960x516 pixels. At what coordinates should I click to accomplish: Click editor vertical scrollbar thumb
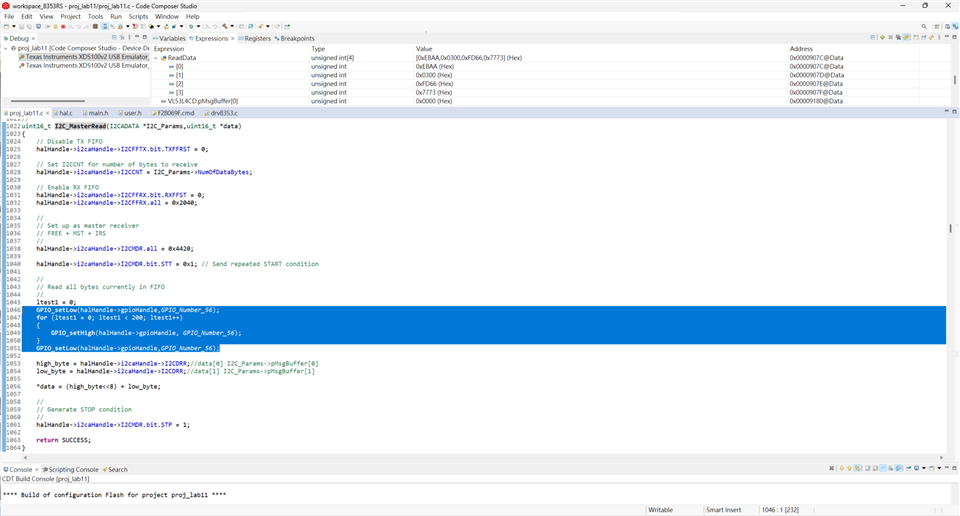tap(950, 228)
